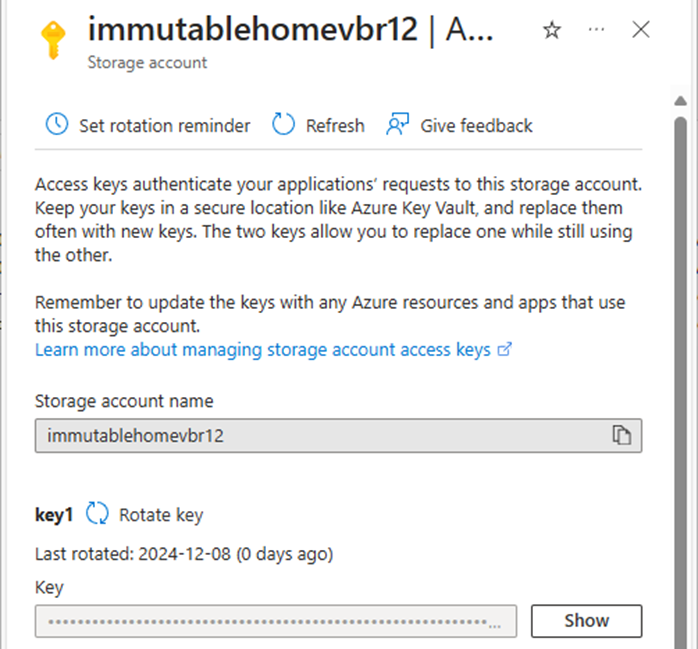698x649 pixels.
Task: Click the yellow key storage account icon
Action: [53, 40]
